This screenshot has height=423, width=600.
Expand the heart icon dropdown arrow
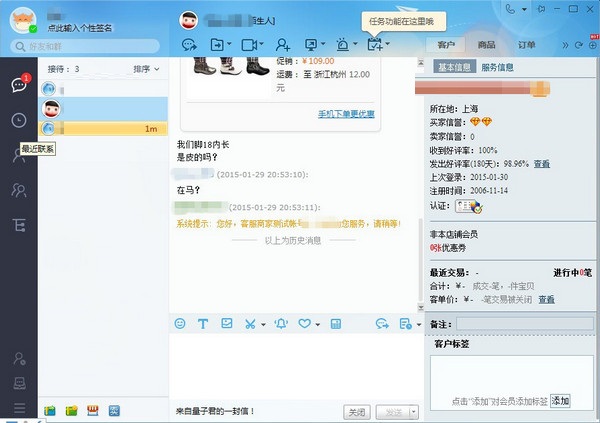[318, 325]
